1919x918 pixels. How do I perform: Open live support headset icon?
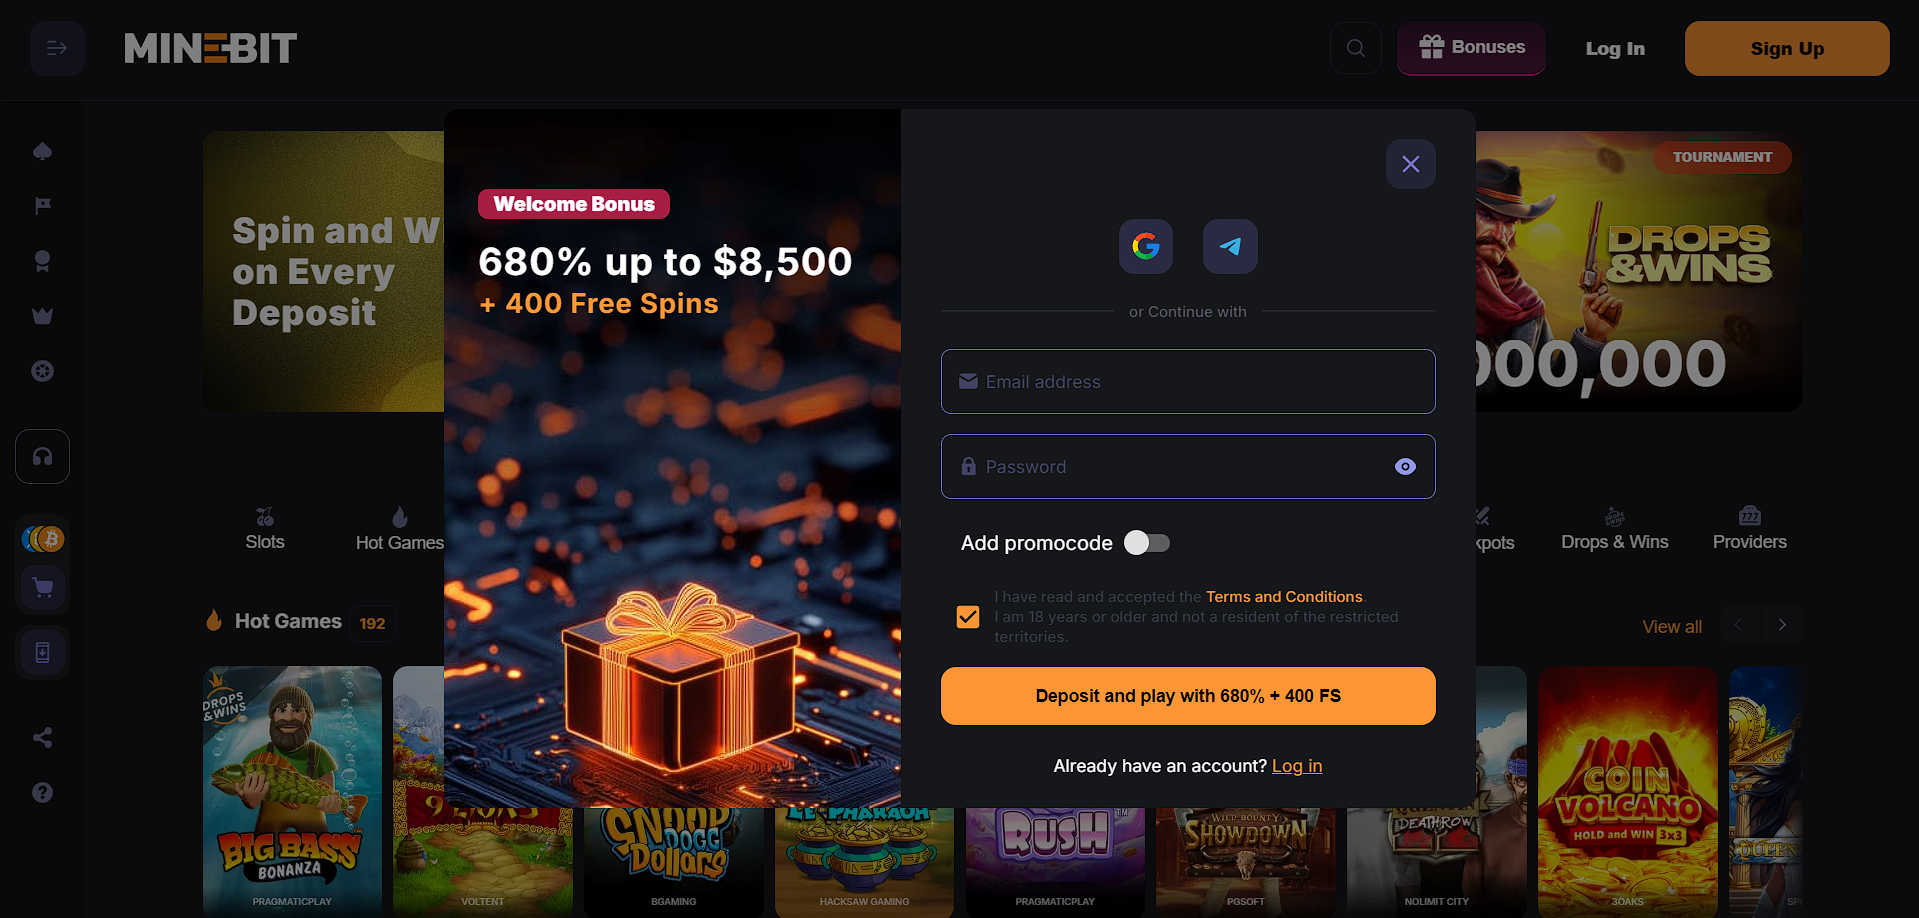coord(42,456)
